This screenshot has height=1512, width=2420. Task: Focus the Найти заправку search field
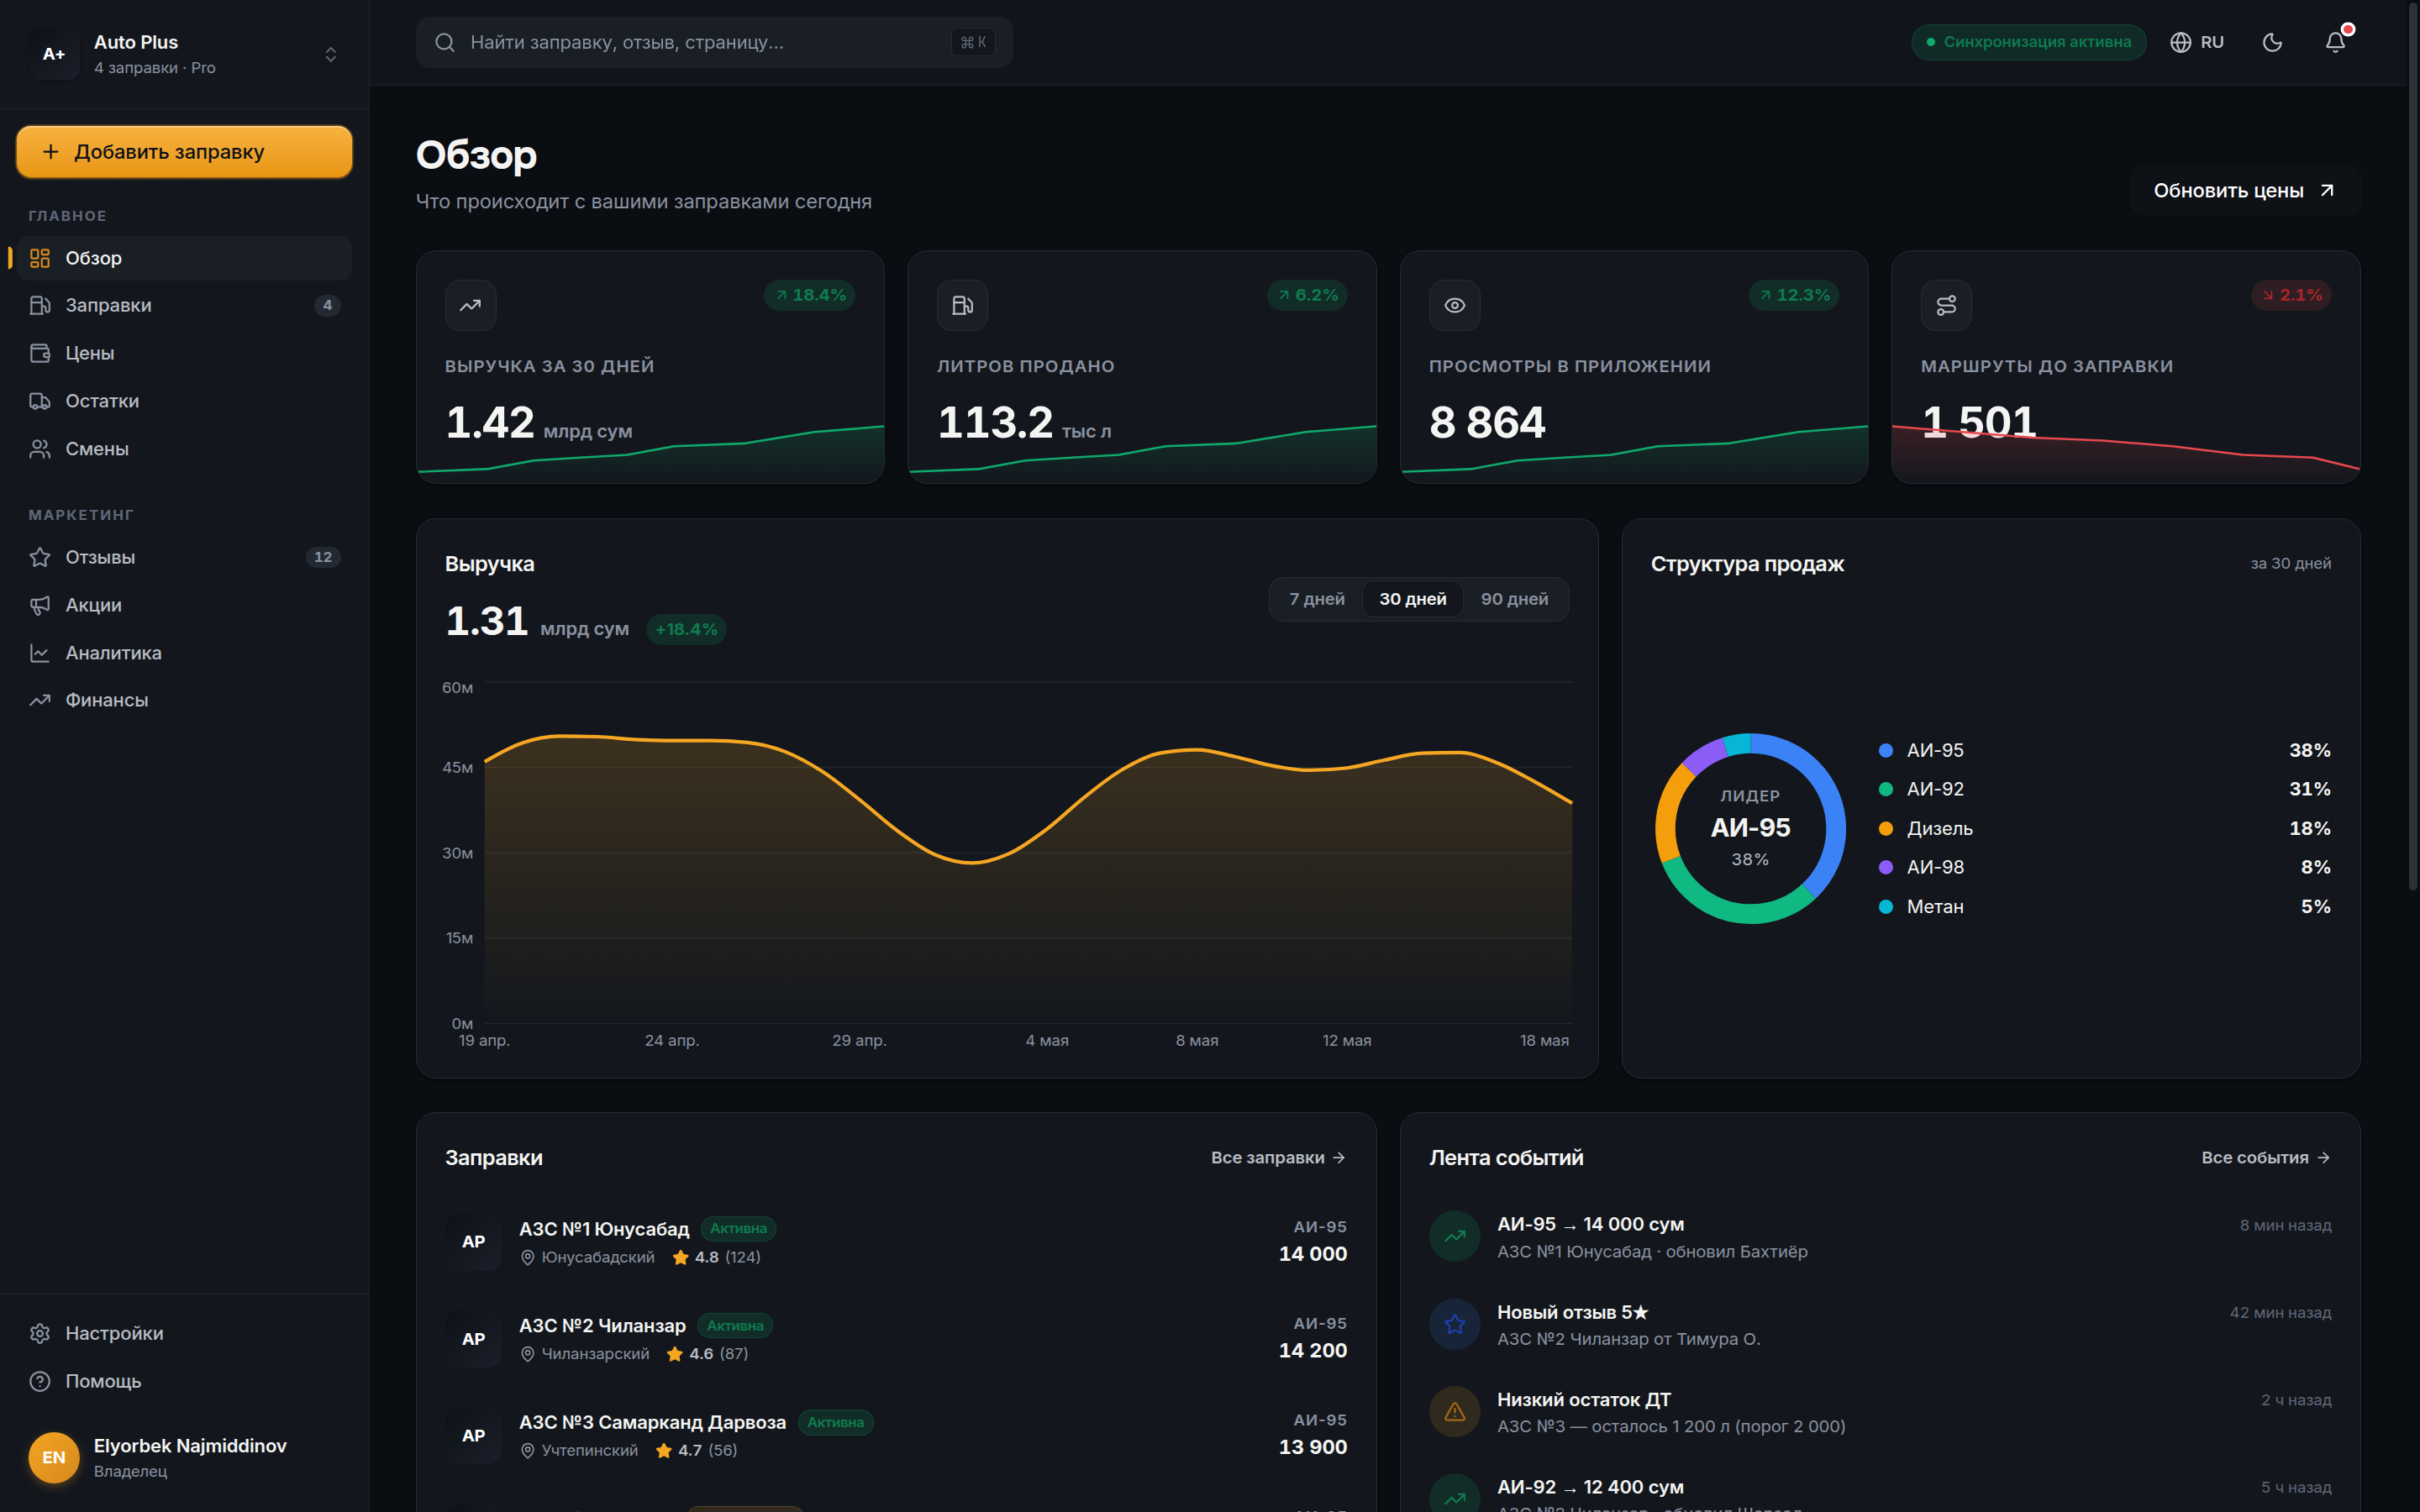pos(714,42)
